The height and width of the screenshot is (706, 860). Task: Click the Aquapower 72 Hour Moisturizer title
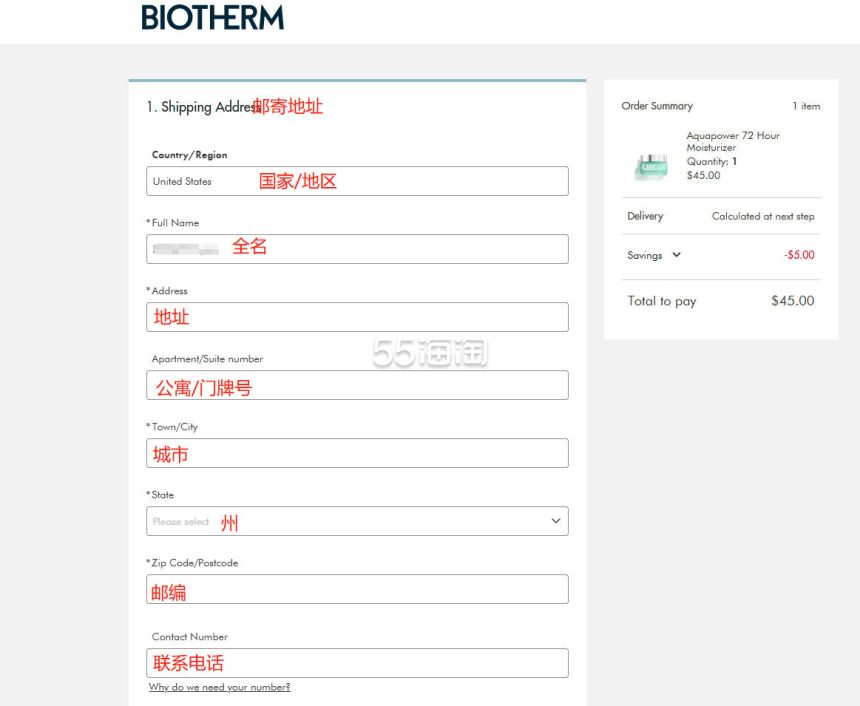(732, 141)
